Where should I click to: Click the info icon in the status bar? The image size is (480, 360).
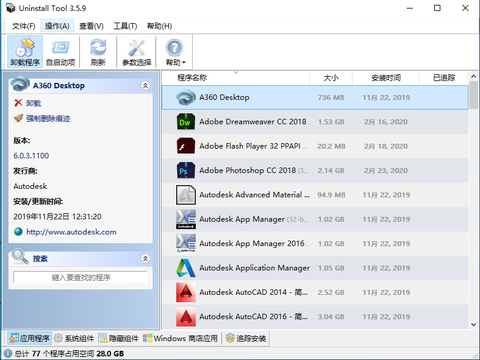7,353
